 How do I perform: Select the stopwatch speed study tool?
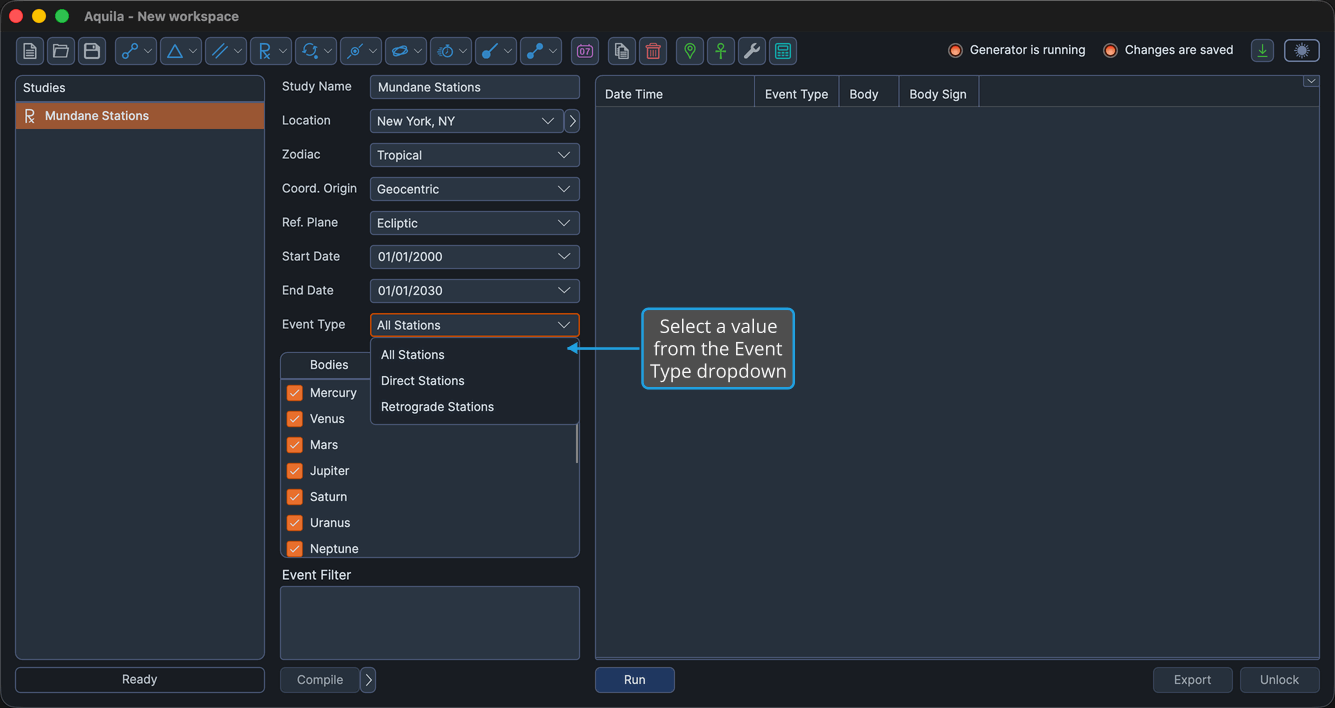445,51
